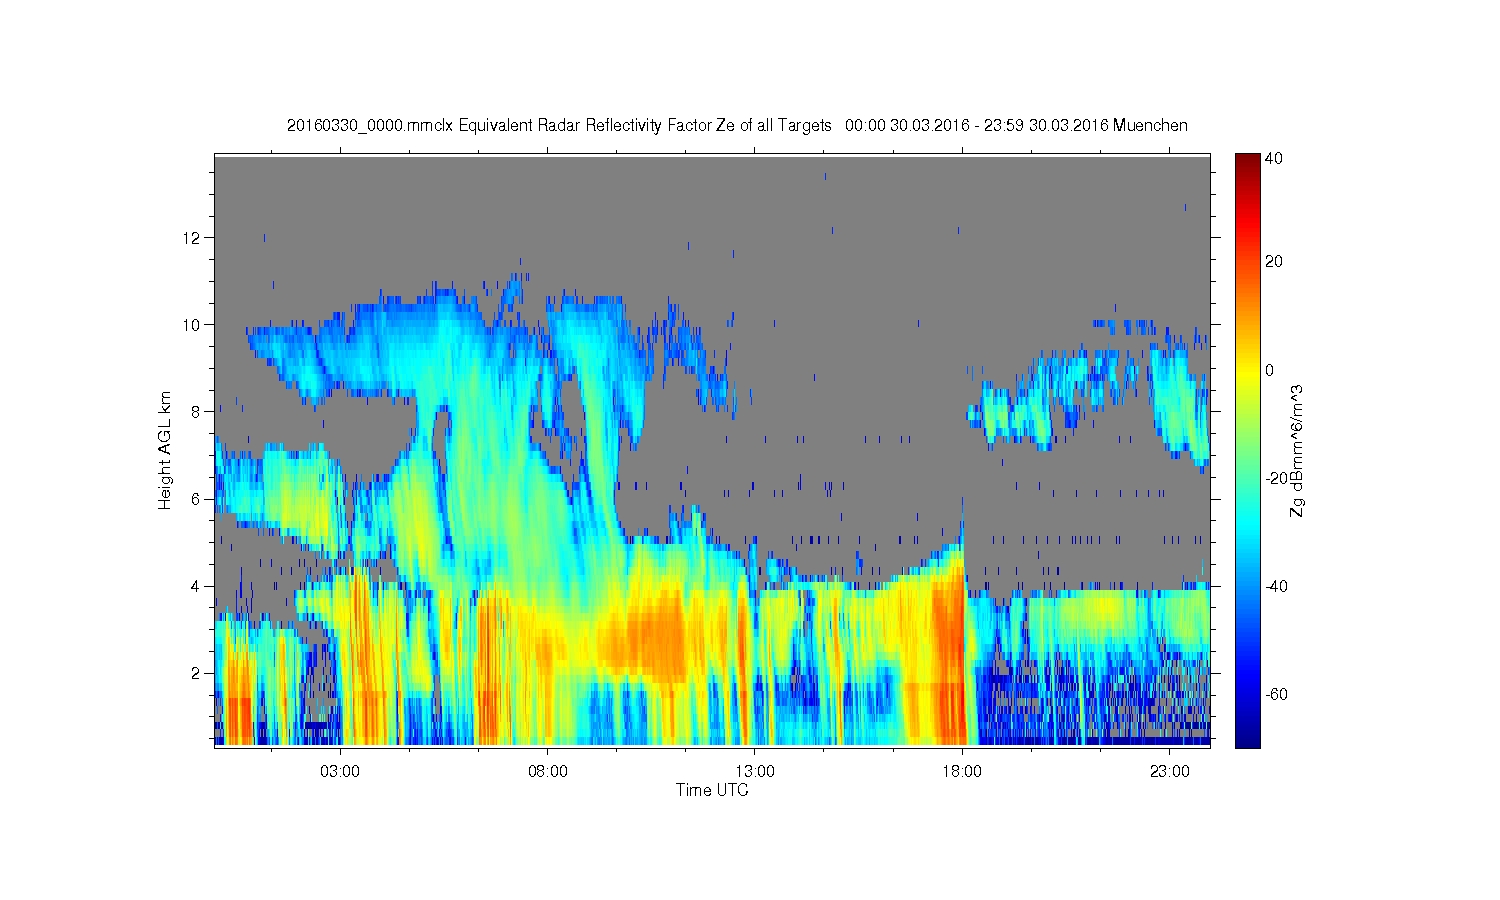Click the colorbar label 'Zg dBmm^6/m^3'

[x=1296, y=450]
